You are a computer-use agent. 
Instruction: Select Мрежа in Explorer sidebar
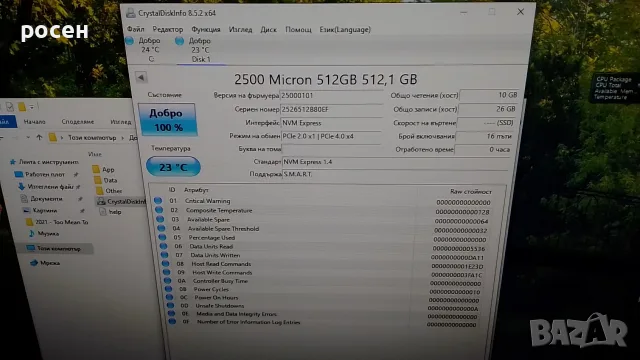coord(45,263)
